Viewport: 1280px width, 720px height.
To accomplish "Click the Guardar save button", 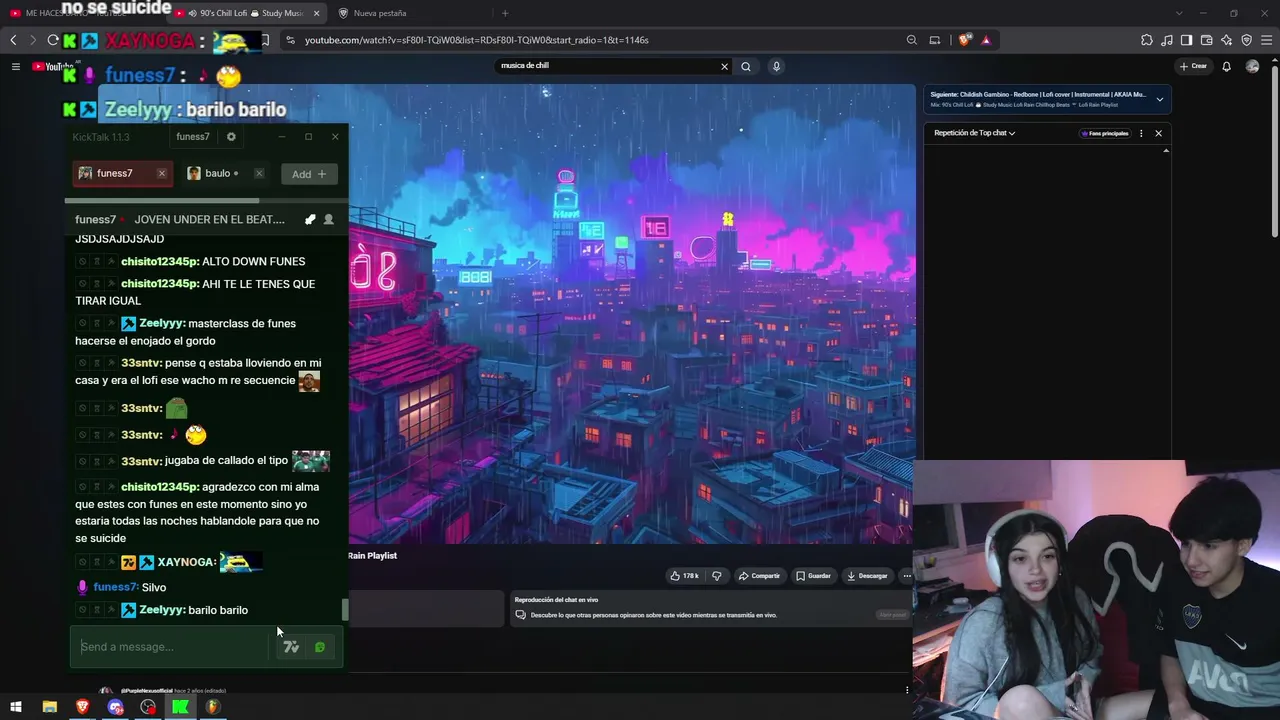I will (x=814, y=576).
